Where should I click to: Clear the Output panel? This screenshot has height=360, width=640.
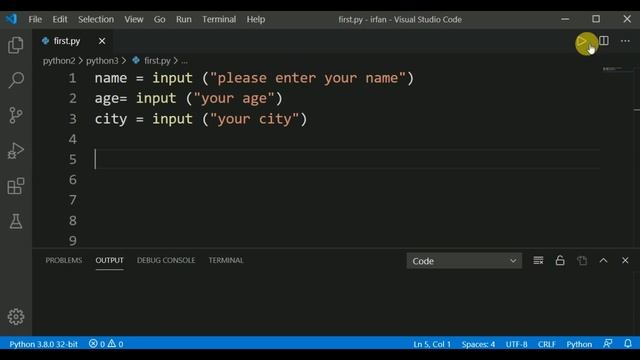(x=538, y=260)
